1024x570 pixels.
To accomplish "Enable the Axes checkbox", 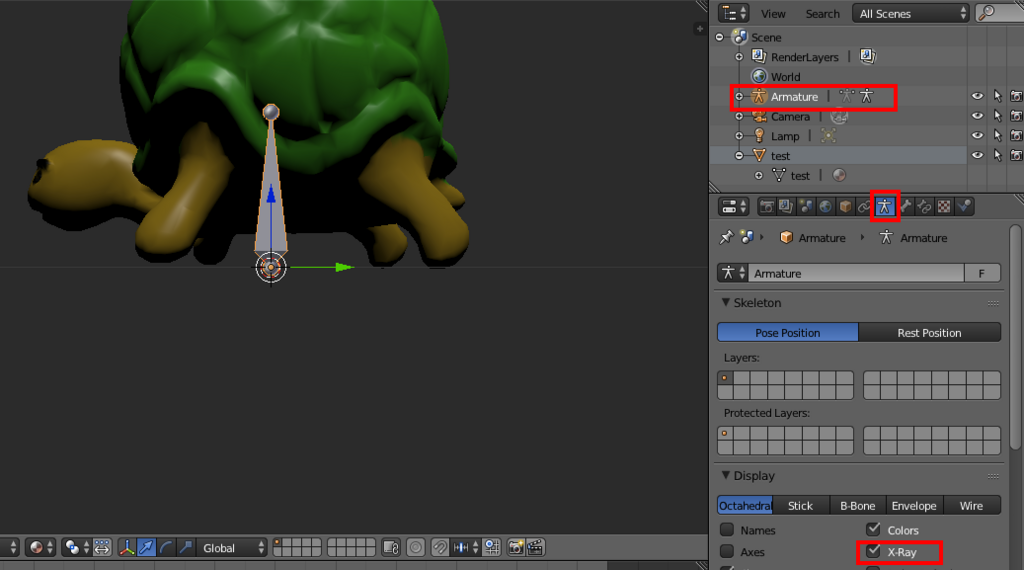I will (727, 551).
